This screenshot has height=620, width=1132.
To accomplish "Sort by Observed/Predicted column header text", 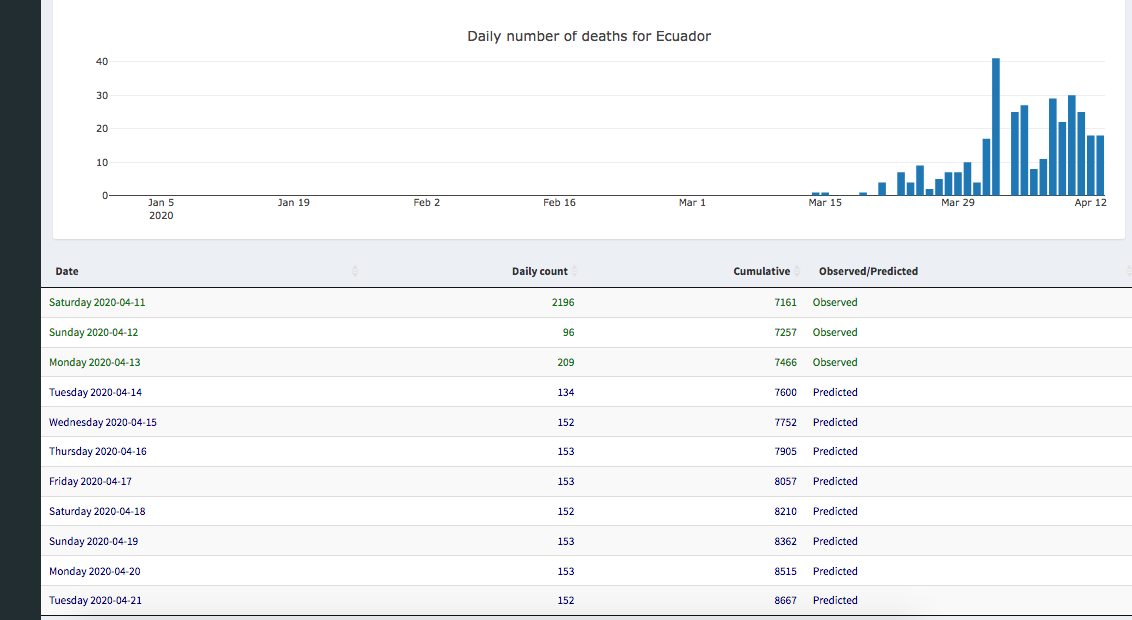I will click(867, 271).
